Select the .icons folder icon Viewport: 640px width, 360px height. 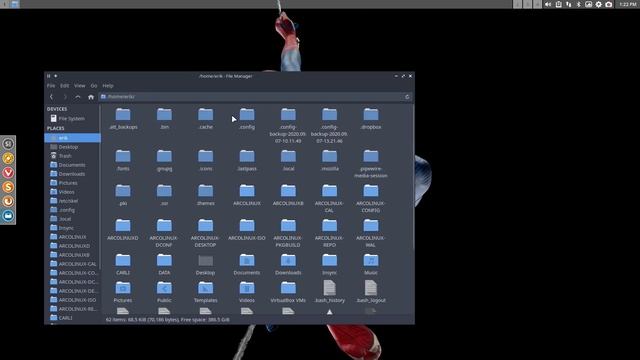click(205, 156)
